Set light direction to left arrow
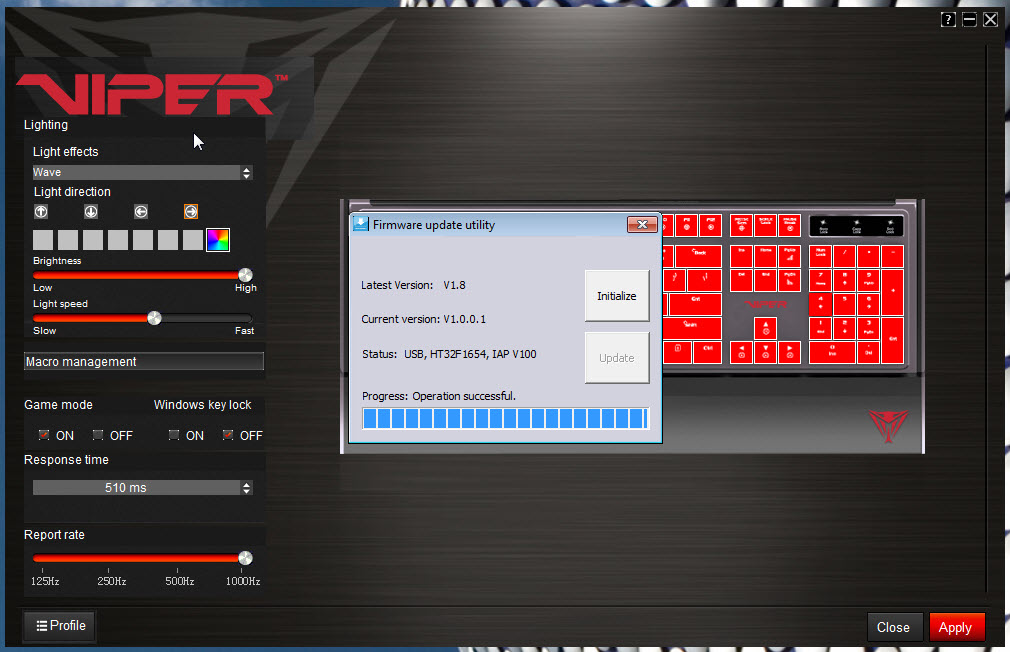Viewport: 1010px width, 652px height. point(141,211)
